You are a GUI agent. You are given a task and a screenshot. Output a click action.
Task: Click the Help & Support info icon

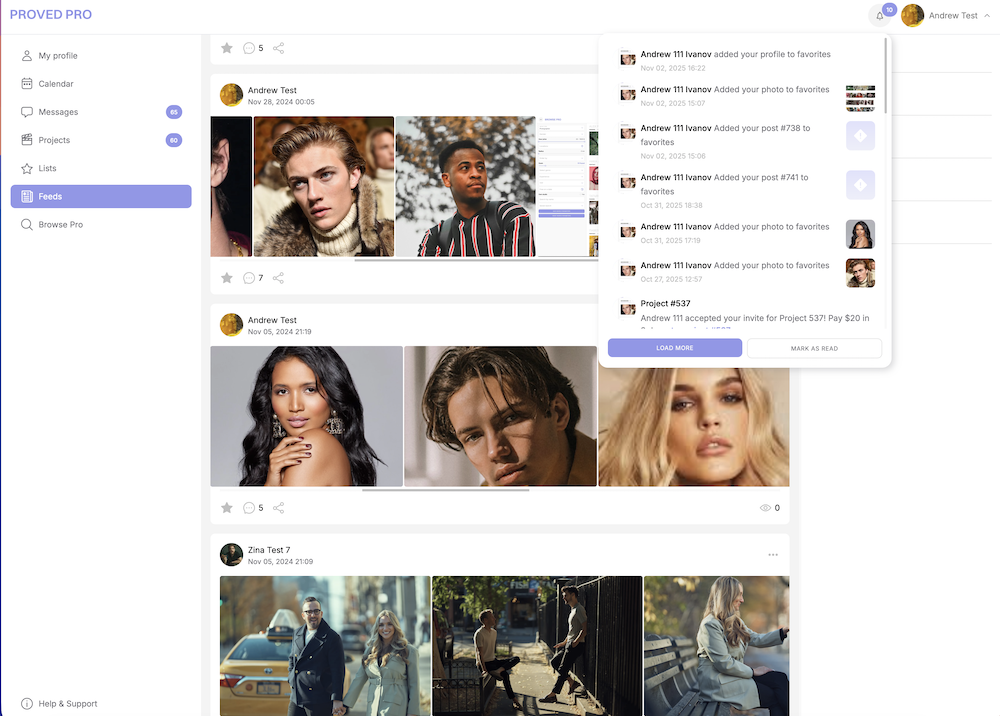pyautogui.click(x=27, y=703)
